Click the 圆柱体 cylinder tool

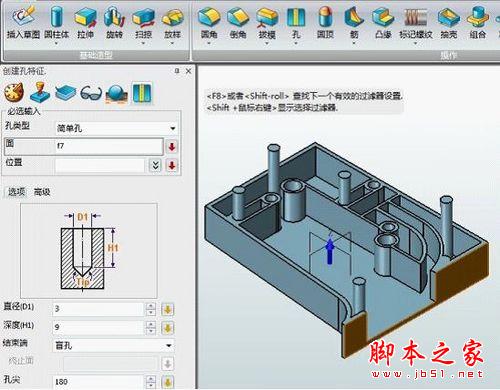tap(57, 22)
